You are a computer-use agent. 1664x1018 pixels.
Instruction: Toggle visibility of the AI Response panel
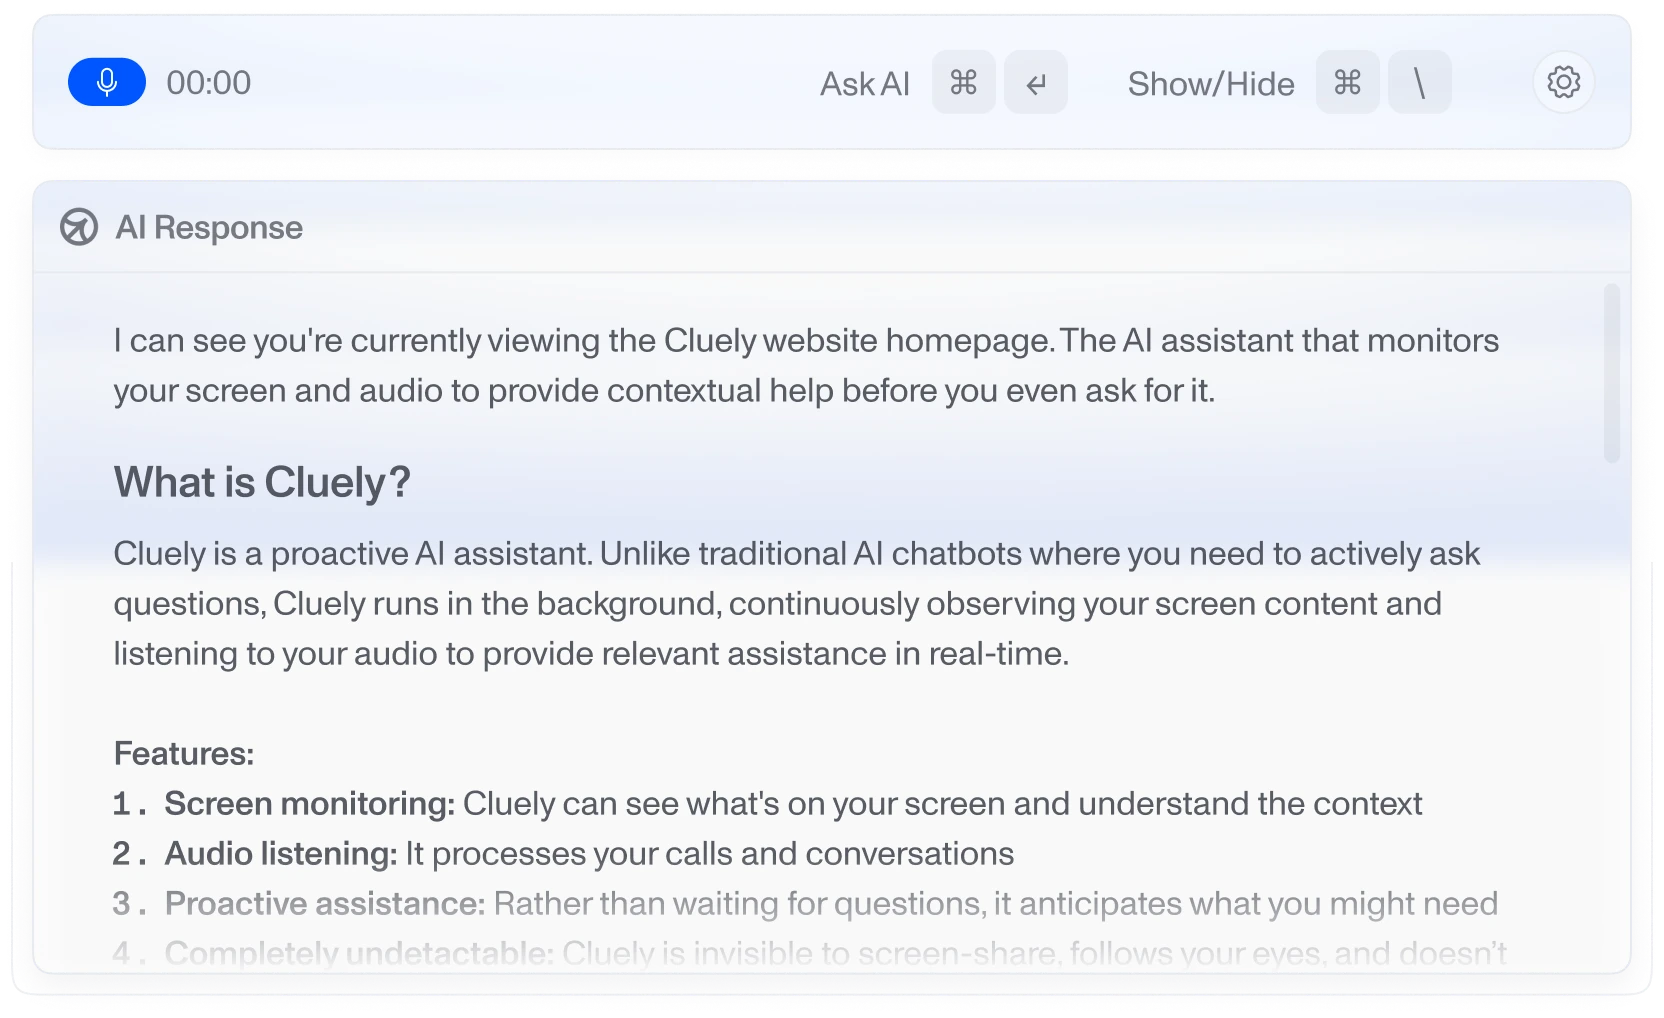pyautogui.click(x=1211, y=83)
